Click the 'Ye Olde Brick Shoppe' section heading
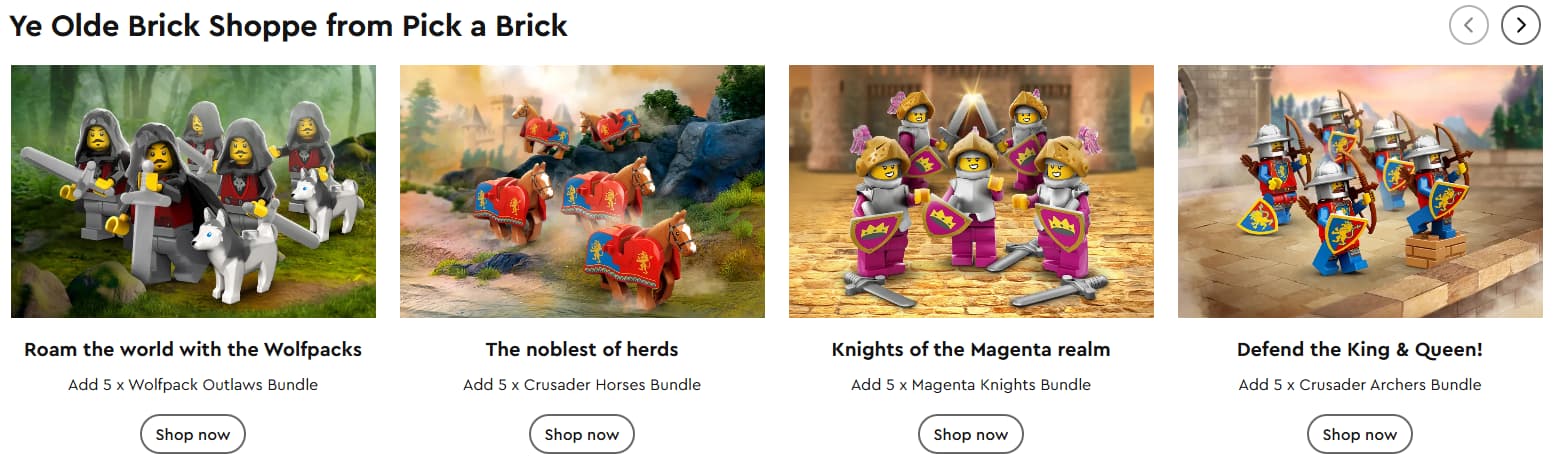This screenshot has width=1561, height=468. [x=288, y=26]
